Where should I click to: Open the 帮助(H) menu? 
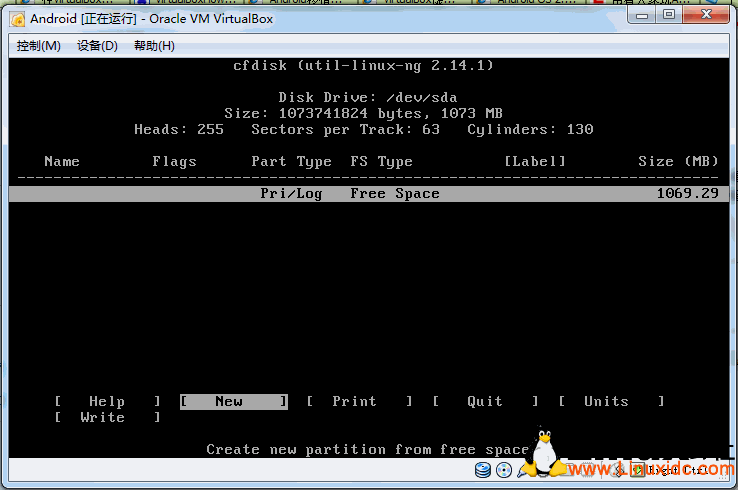154,46
